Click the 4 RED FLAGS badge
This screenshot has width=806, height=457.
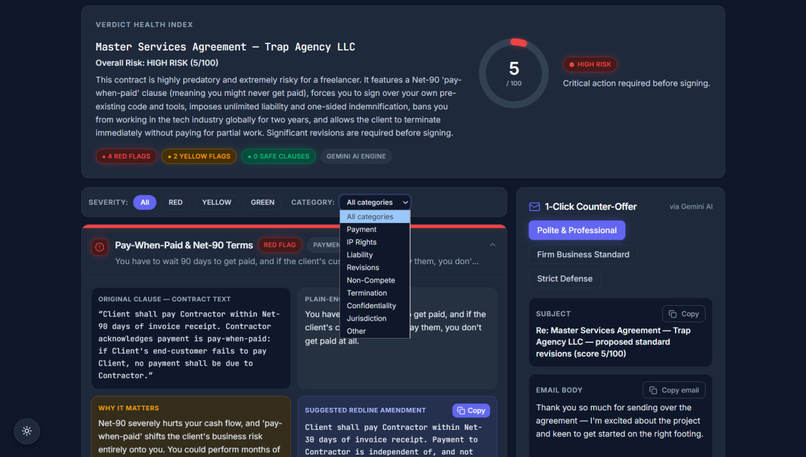pos(126,156)
